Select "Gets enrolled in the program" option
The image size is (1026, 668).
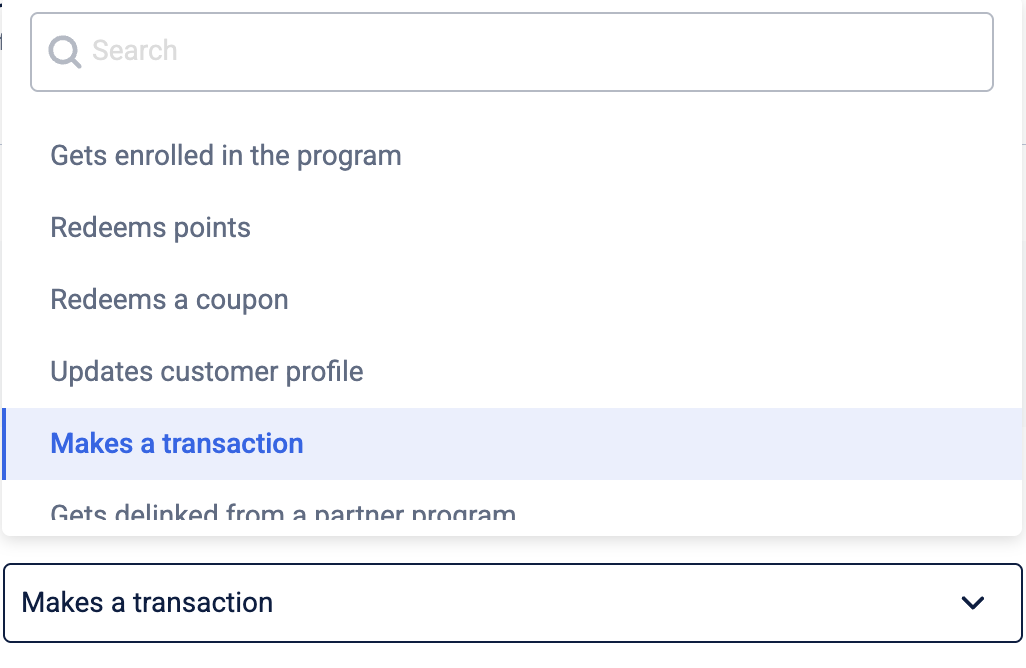tap(226, 156)
